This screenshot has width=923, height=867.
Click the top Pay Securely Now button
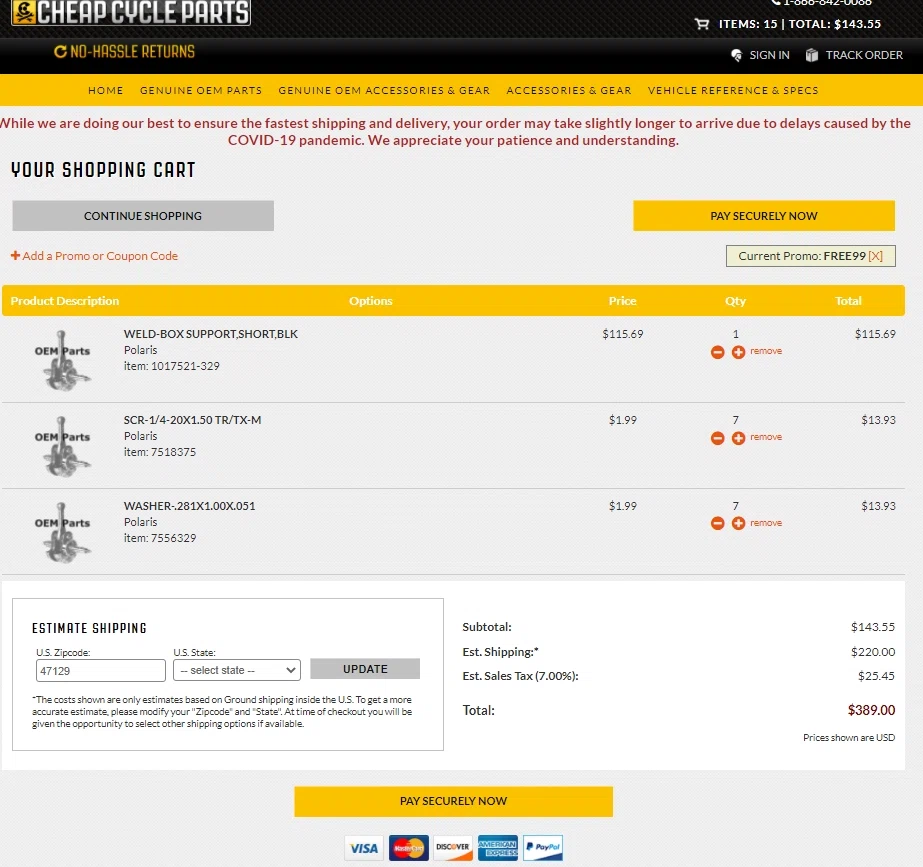click(x=763, y=216)
